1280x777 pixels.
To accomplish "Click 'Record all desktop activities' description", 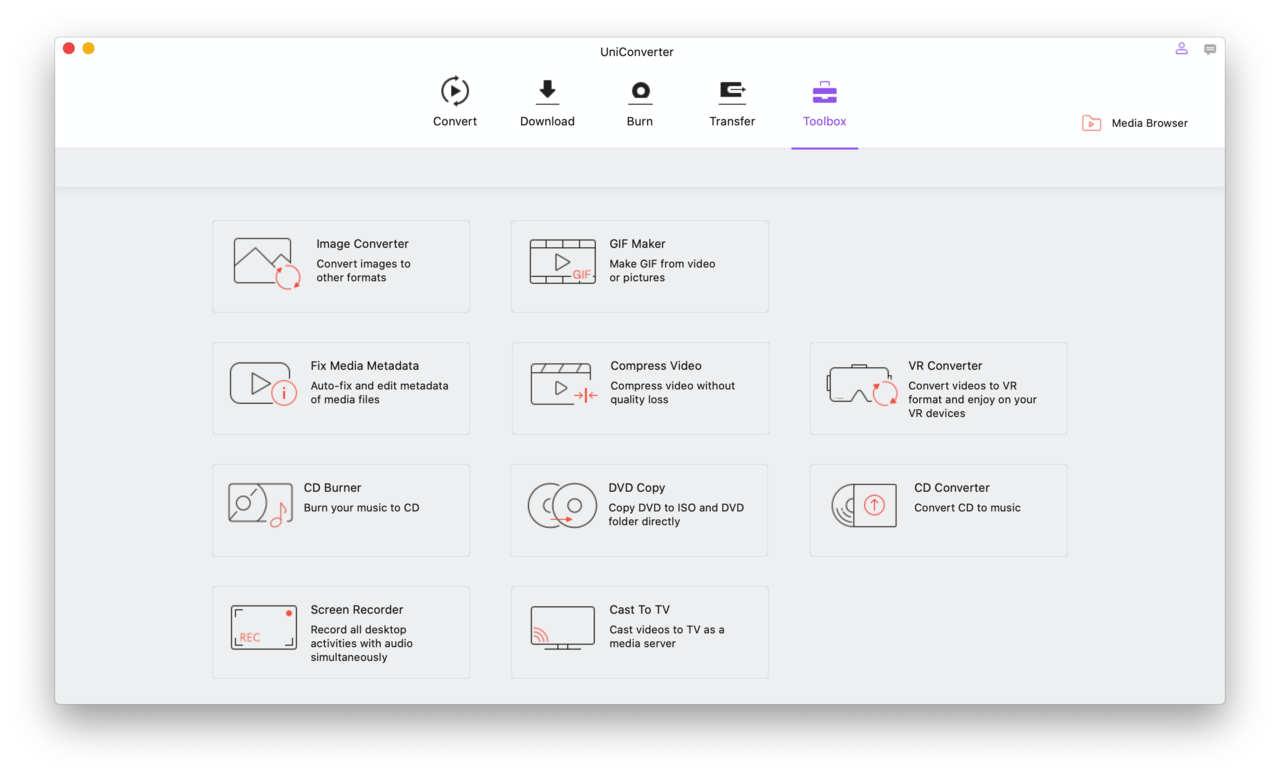I will (361, 644).
